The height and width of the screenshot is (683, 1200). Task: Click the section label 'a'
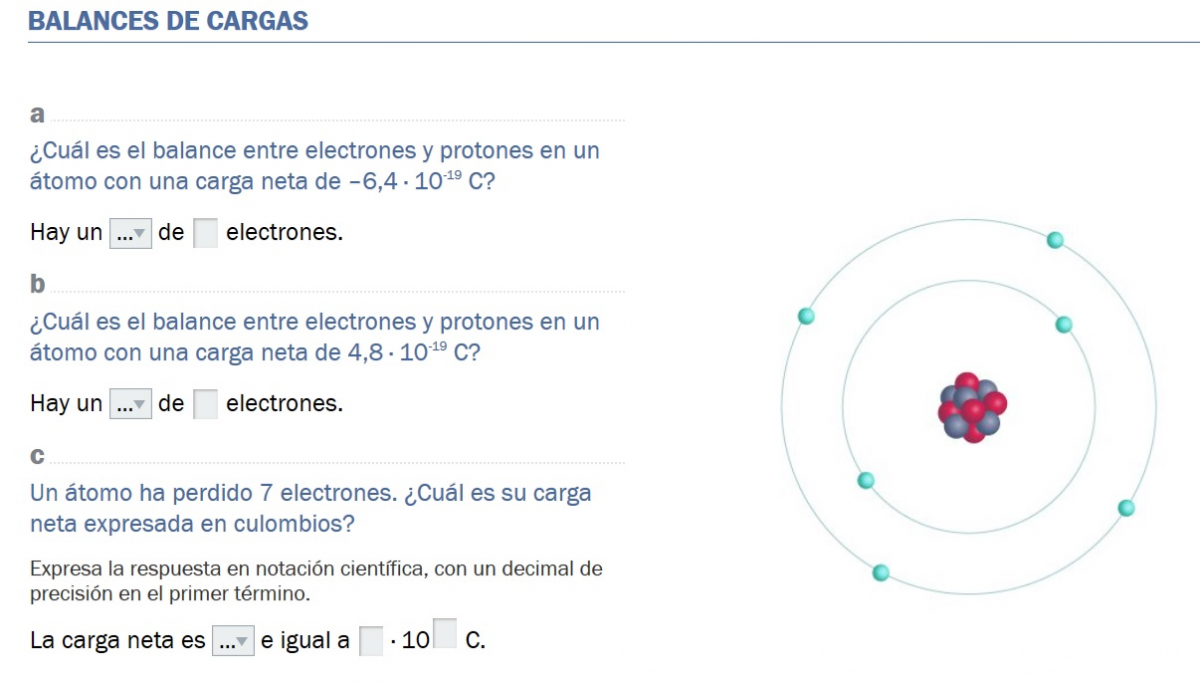[x=37, y=114]
